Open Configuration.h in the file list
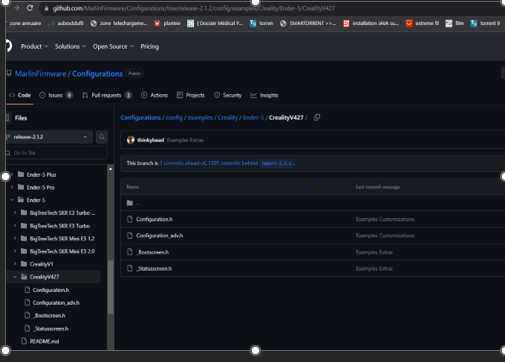Screen dimensions: 505x362 click(154, 219)
